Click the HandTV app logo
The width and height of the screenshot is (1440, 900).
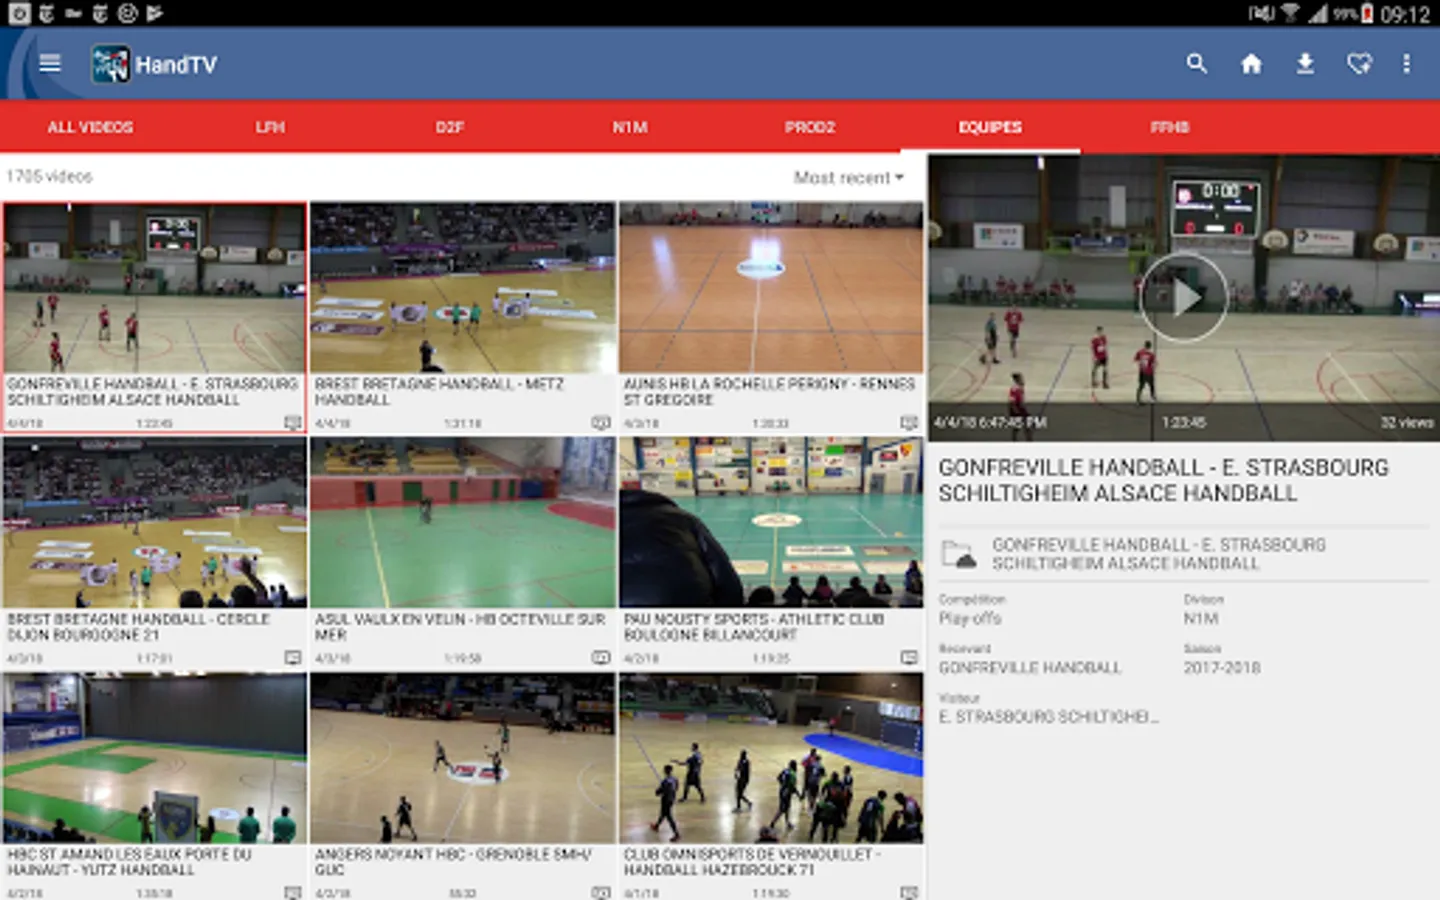(x=110, y=65)
